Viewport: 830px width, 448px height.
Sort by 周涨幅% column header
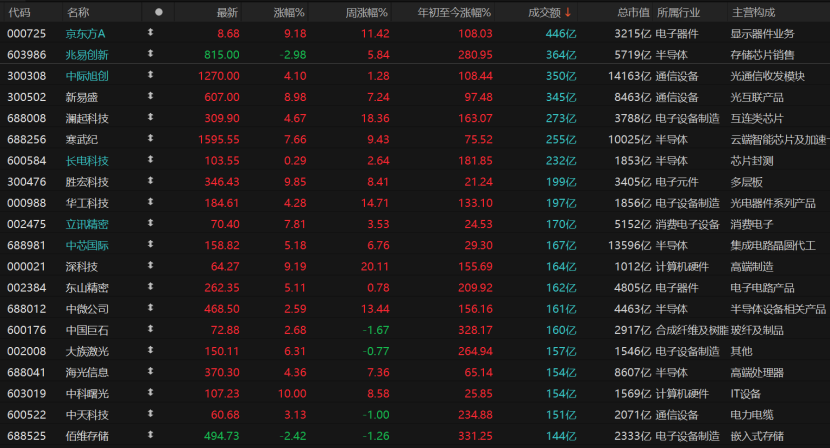tap(366, 12)
